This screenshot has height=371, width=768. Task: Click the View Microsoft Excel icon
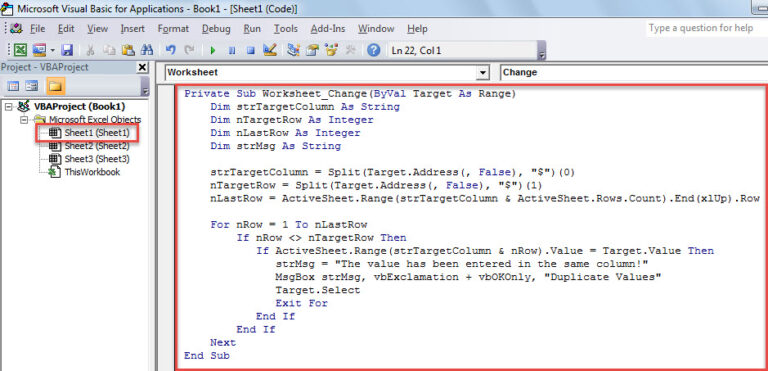tap(20, 50)
